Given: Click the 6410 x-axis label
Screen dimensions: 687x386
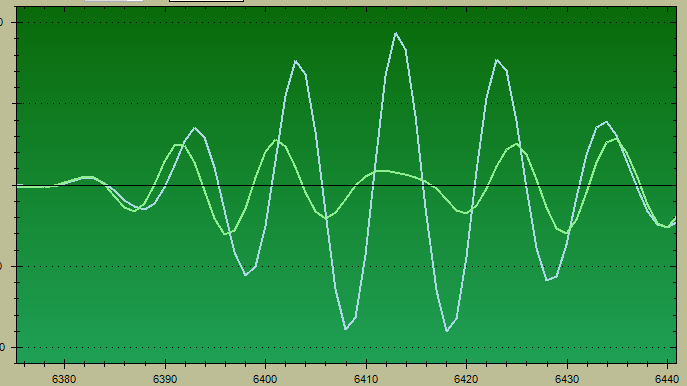Looking at the screenshot, I should pos(366,379).
